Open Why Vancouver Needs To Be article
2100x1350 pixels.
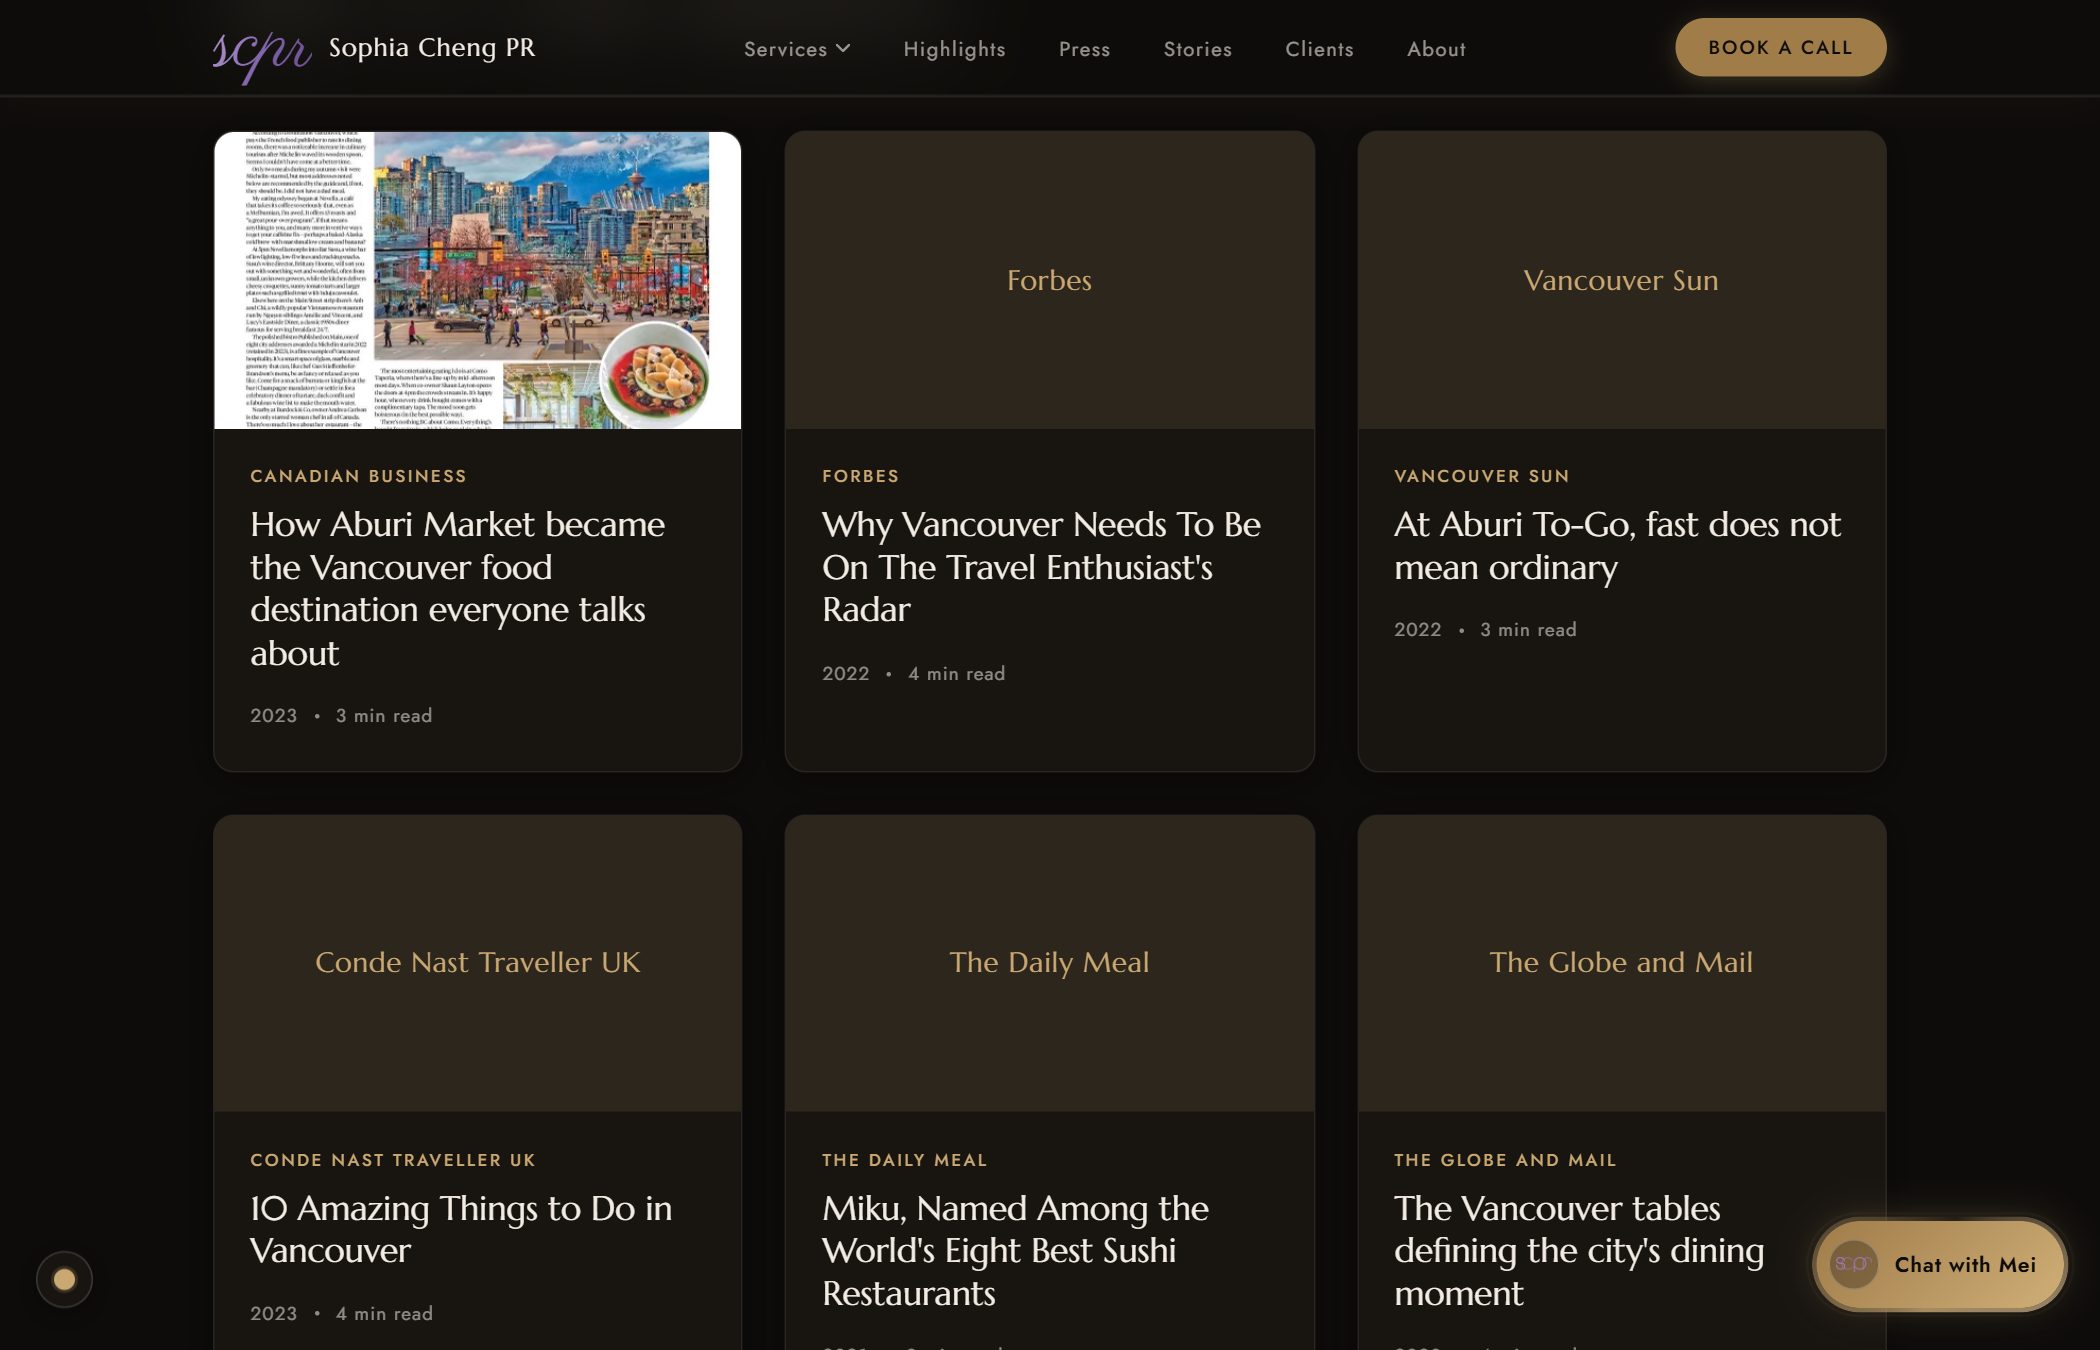pos(1041,567)
